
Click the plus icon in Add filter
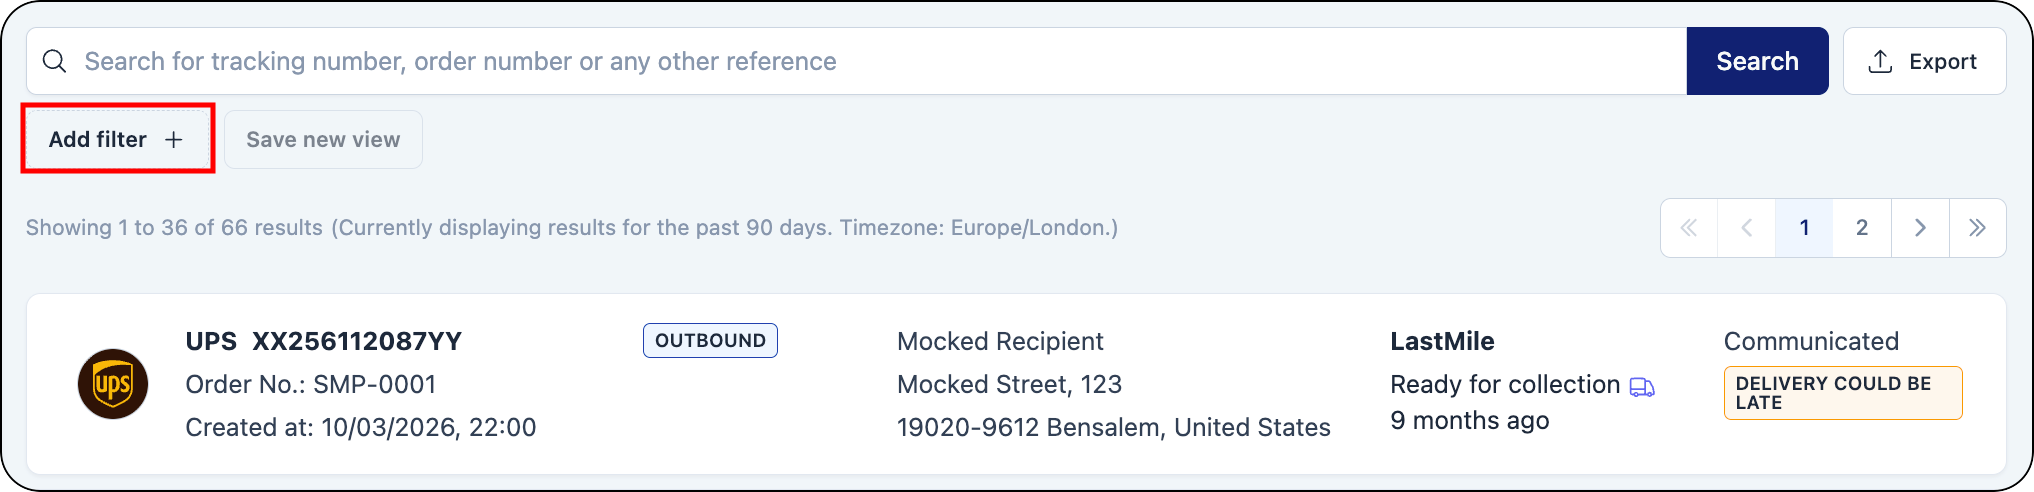point(174,140)
